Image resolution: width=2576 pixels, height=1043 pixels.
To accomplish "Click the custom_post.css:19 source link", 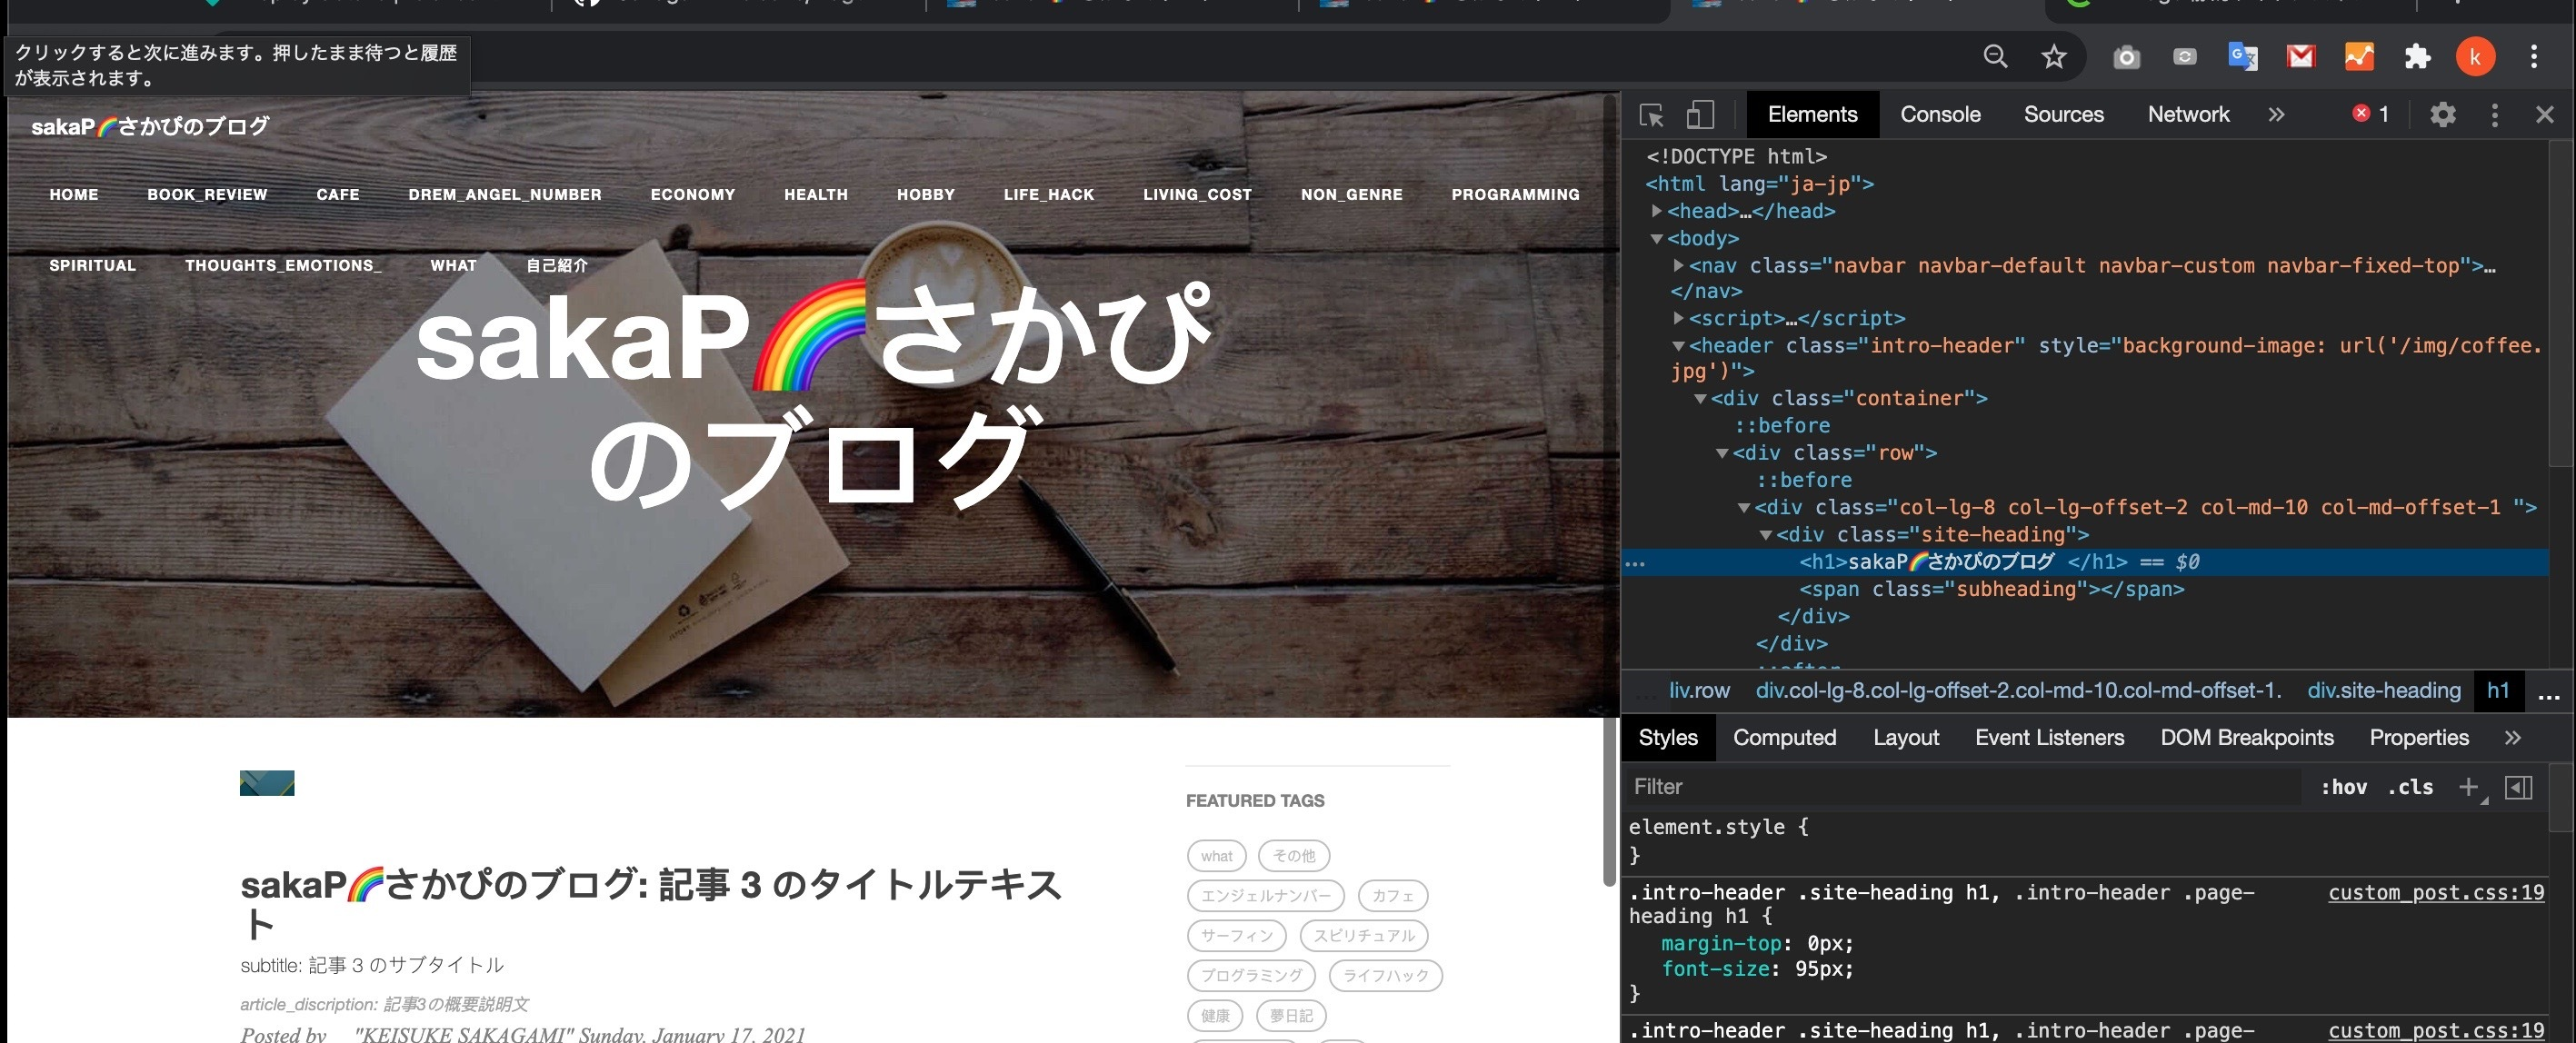I will (x=2435, y=892).
